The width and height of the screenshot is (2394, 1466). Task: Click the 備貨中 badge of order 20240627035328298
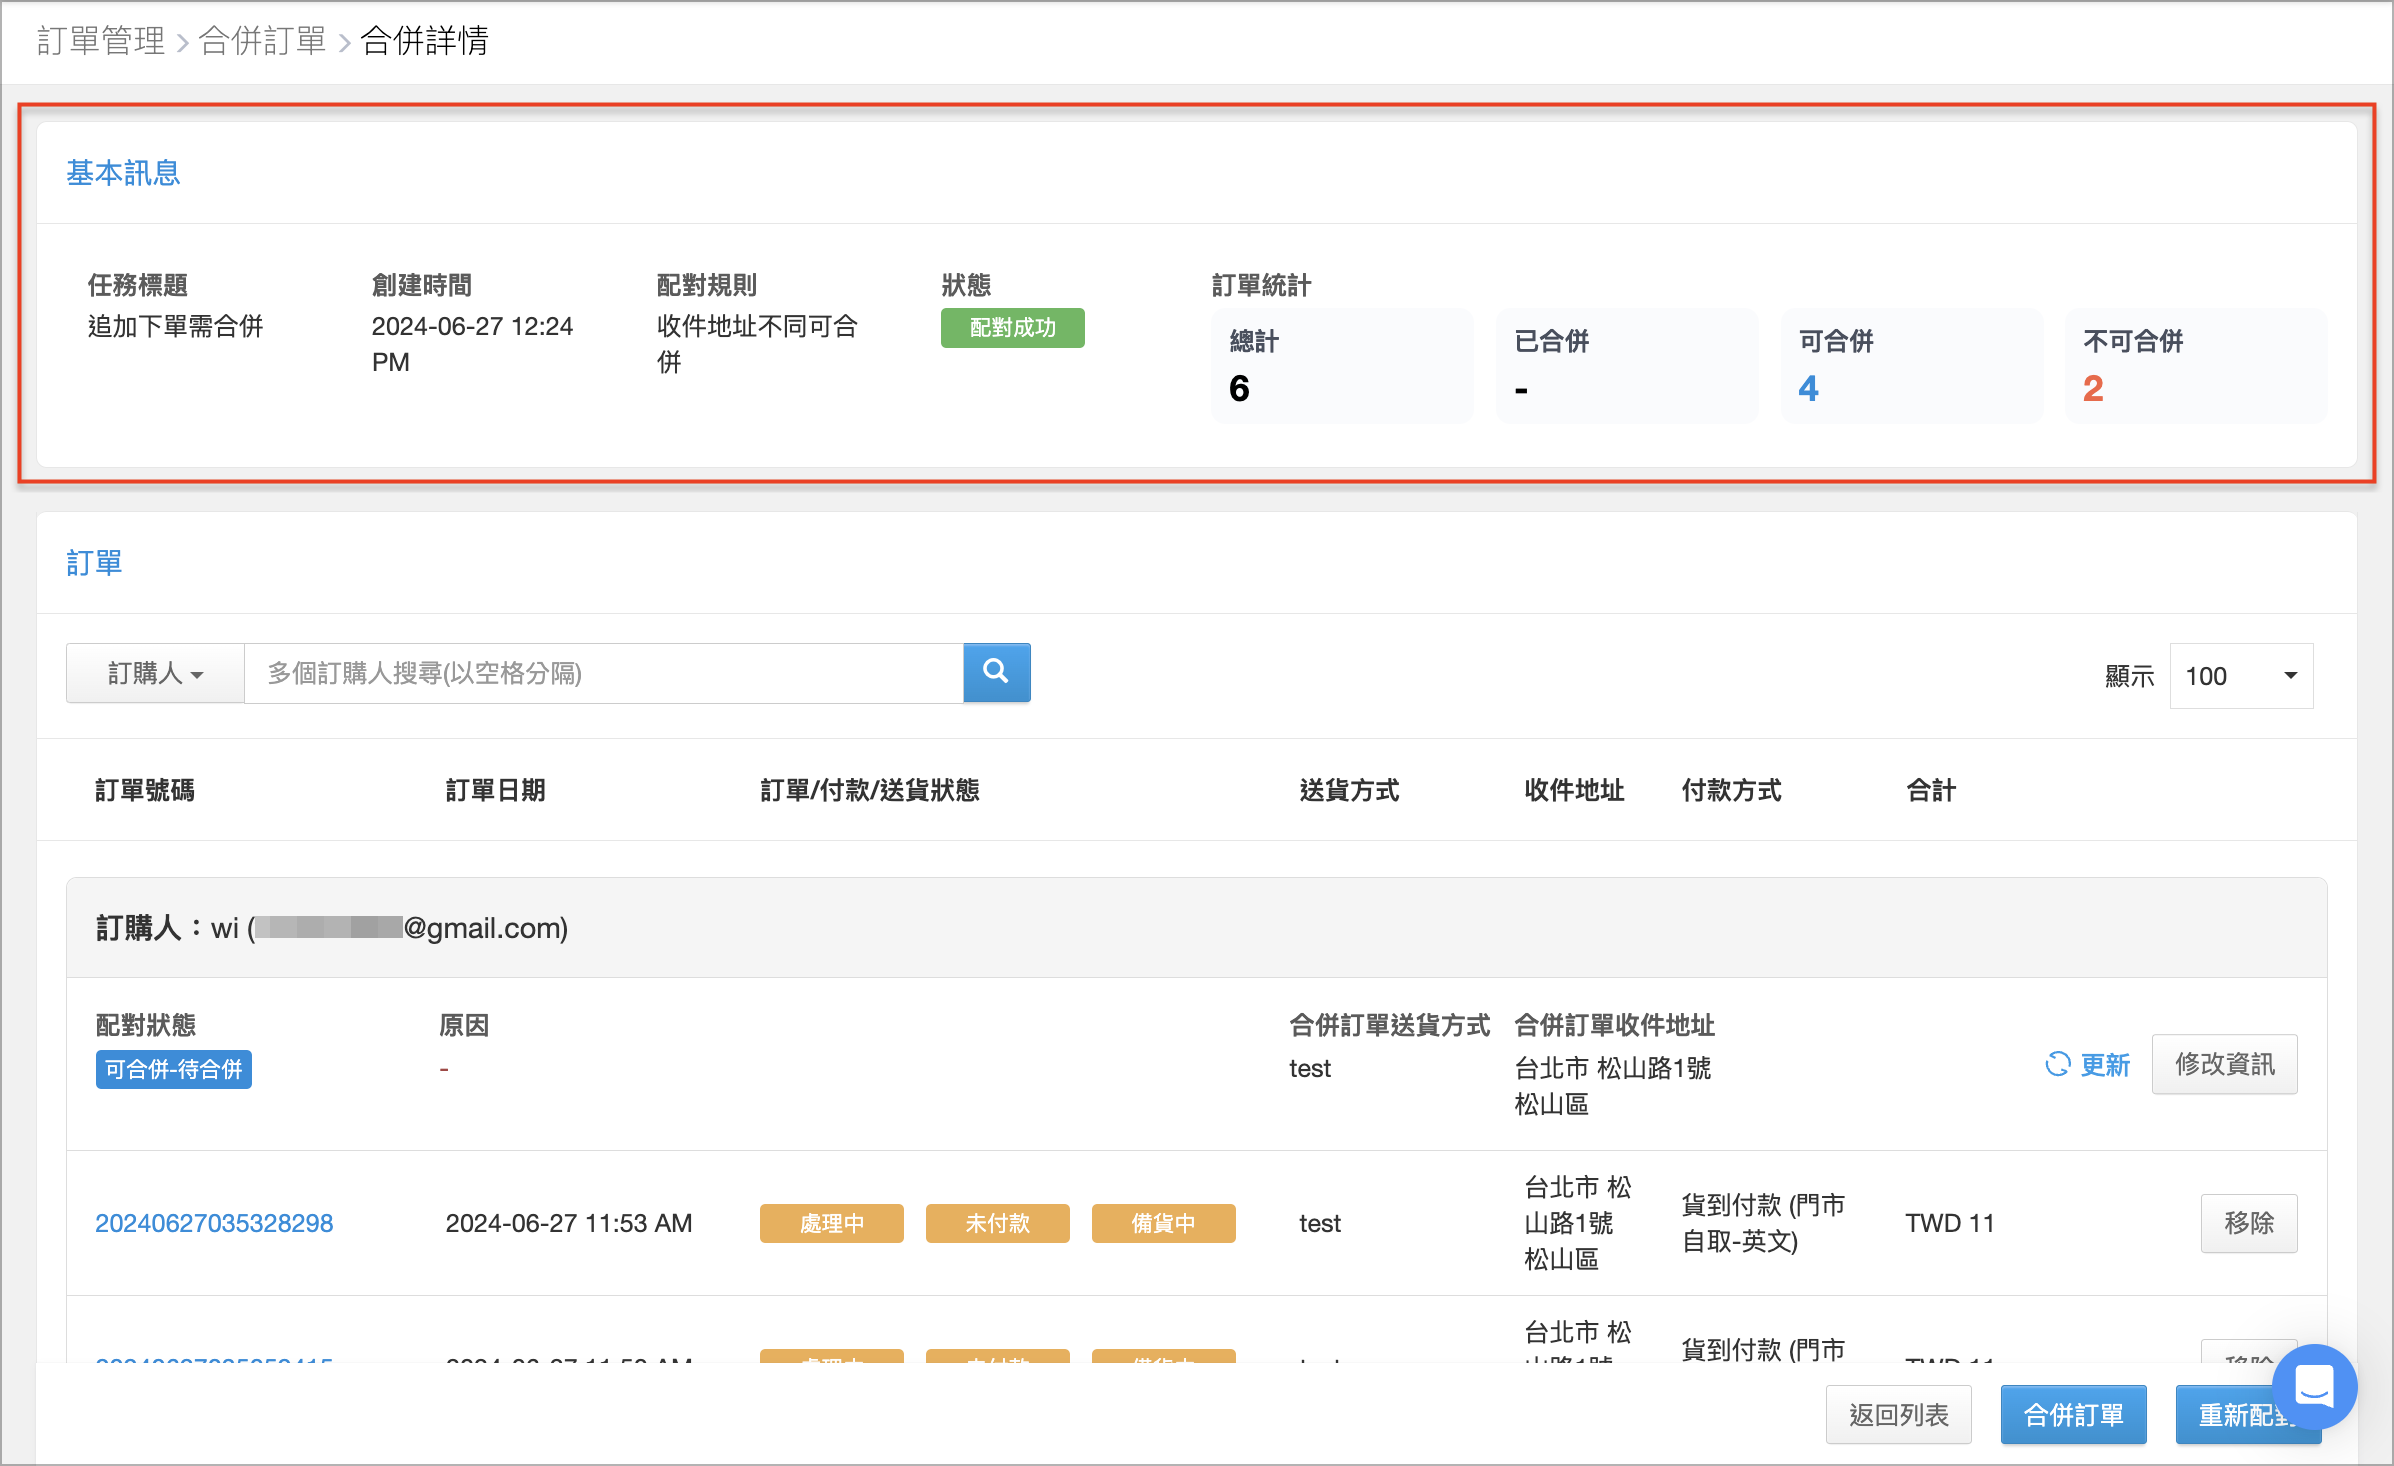pyautogui.click(x=1163, y=1223)
